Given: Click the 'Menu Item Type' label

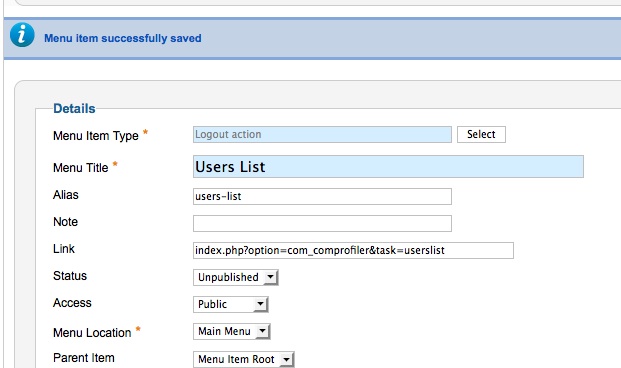Looking at the screenshot, I should pyautogui.click(x=96, y=136).
